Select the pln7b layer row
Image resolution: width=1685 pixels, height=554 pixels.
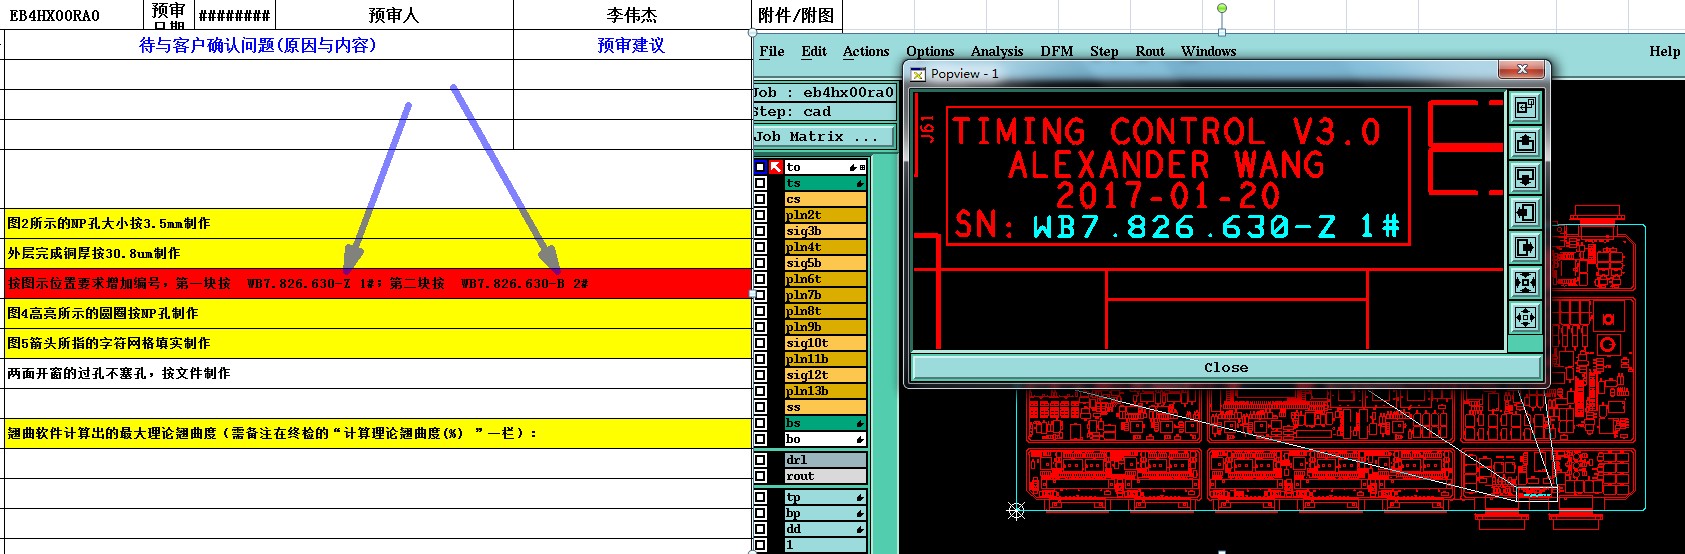[x=825, y=295]
